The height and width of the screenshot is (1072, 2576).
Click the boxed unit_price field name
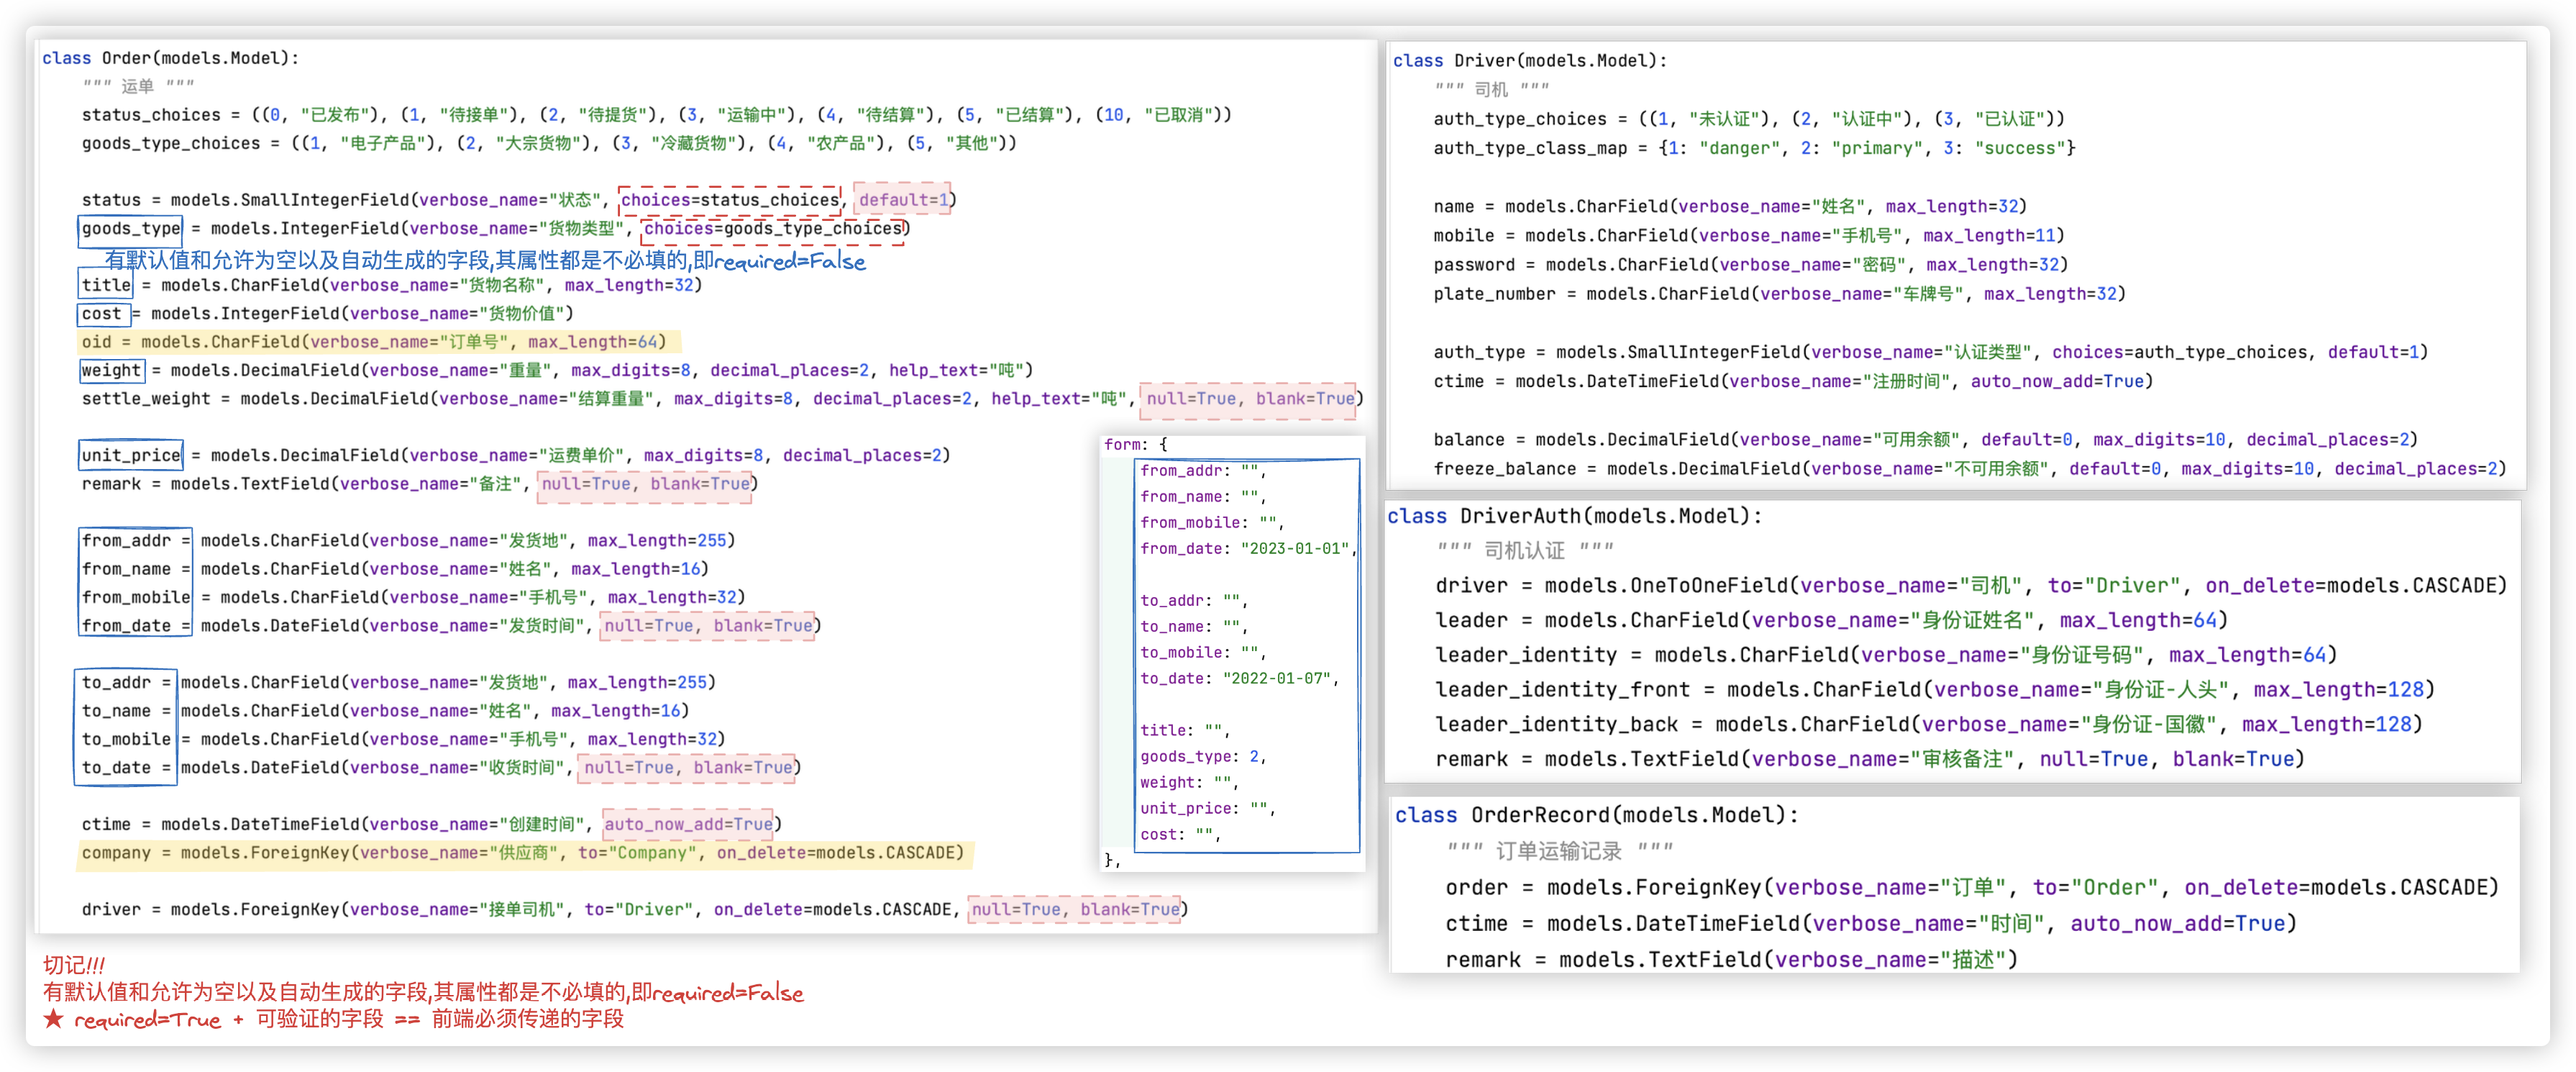point(131,456)
